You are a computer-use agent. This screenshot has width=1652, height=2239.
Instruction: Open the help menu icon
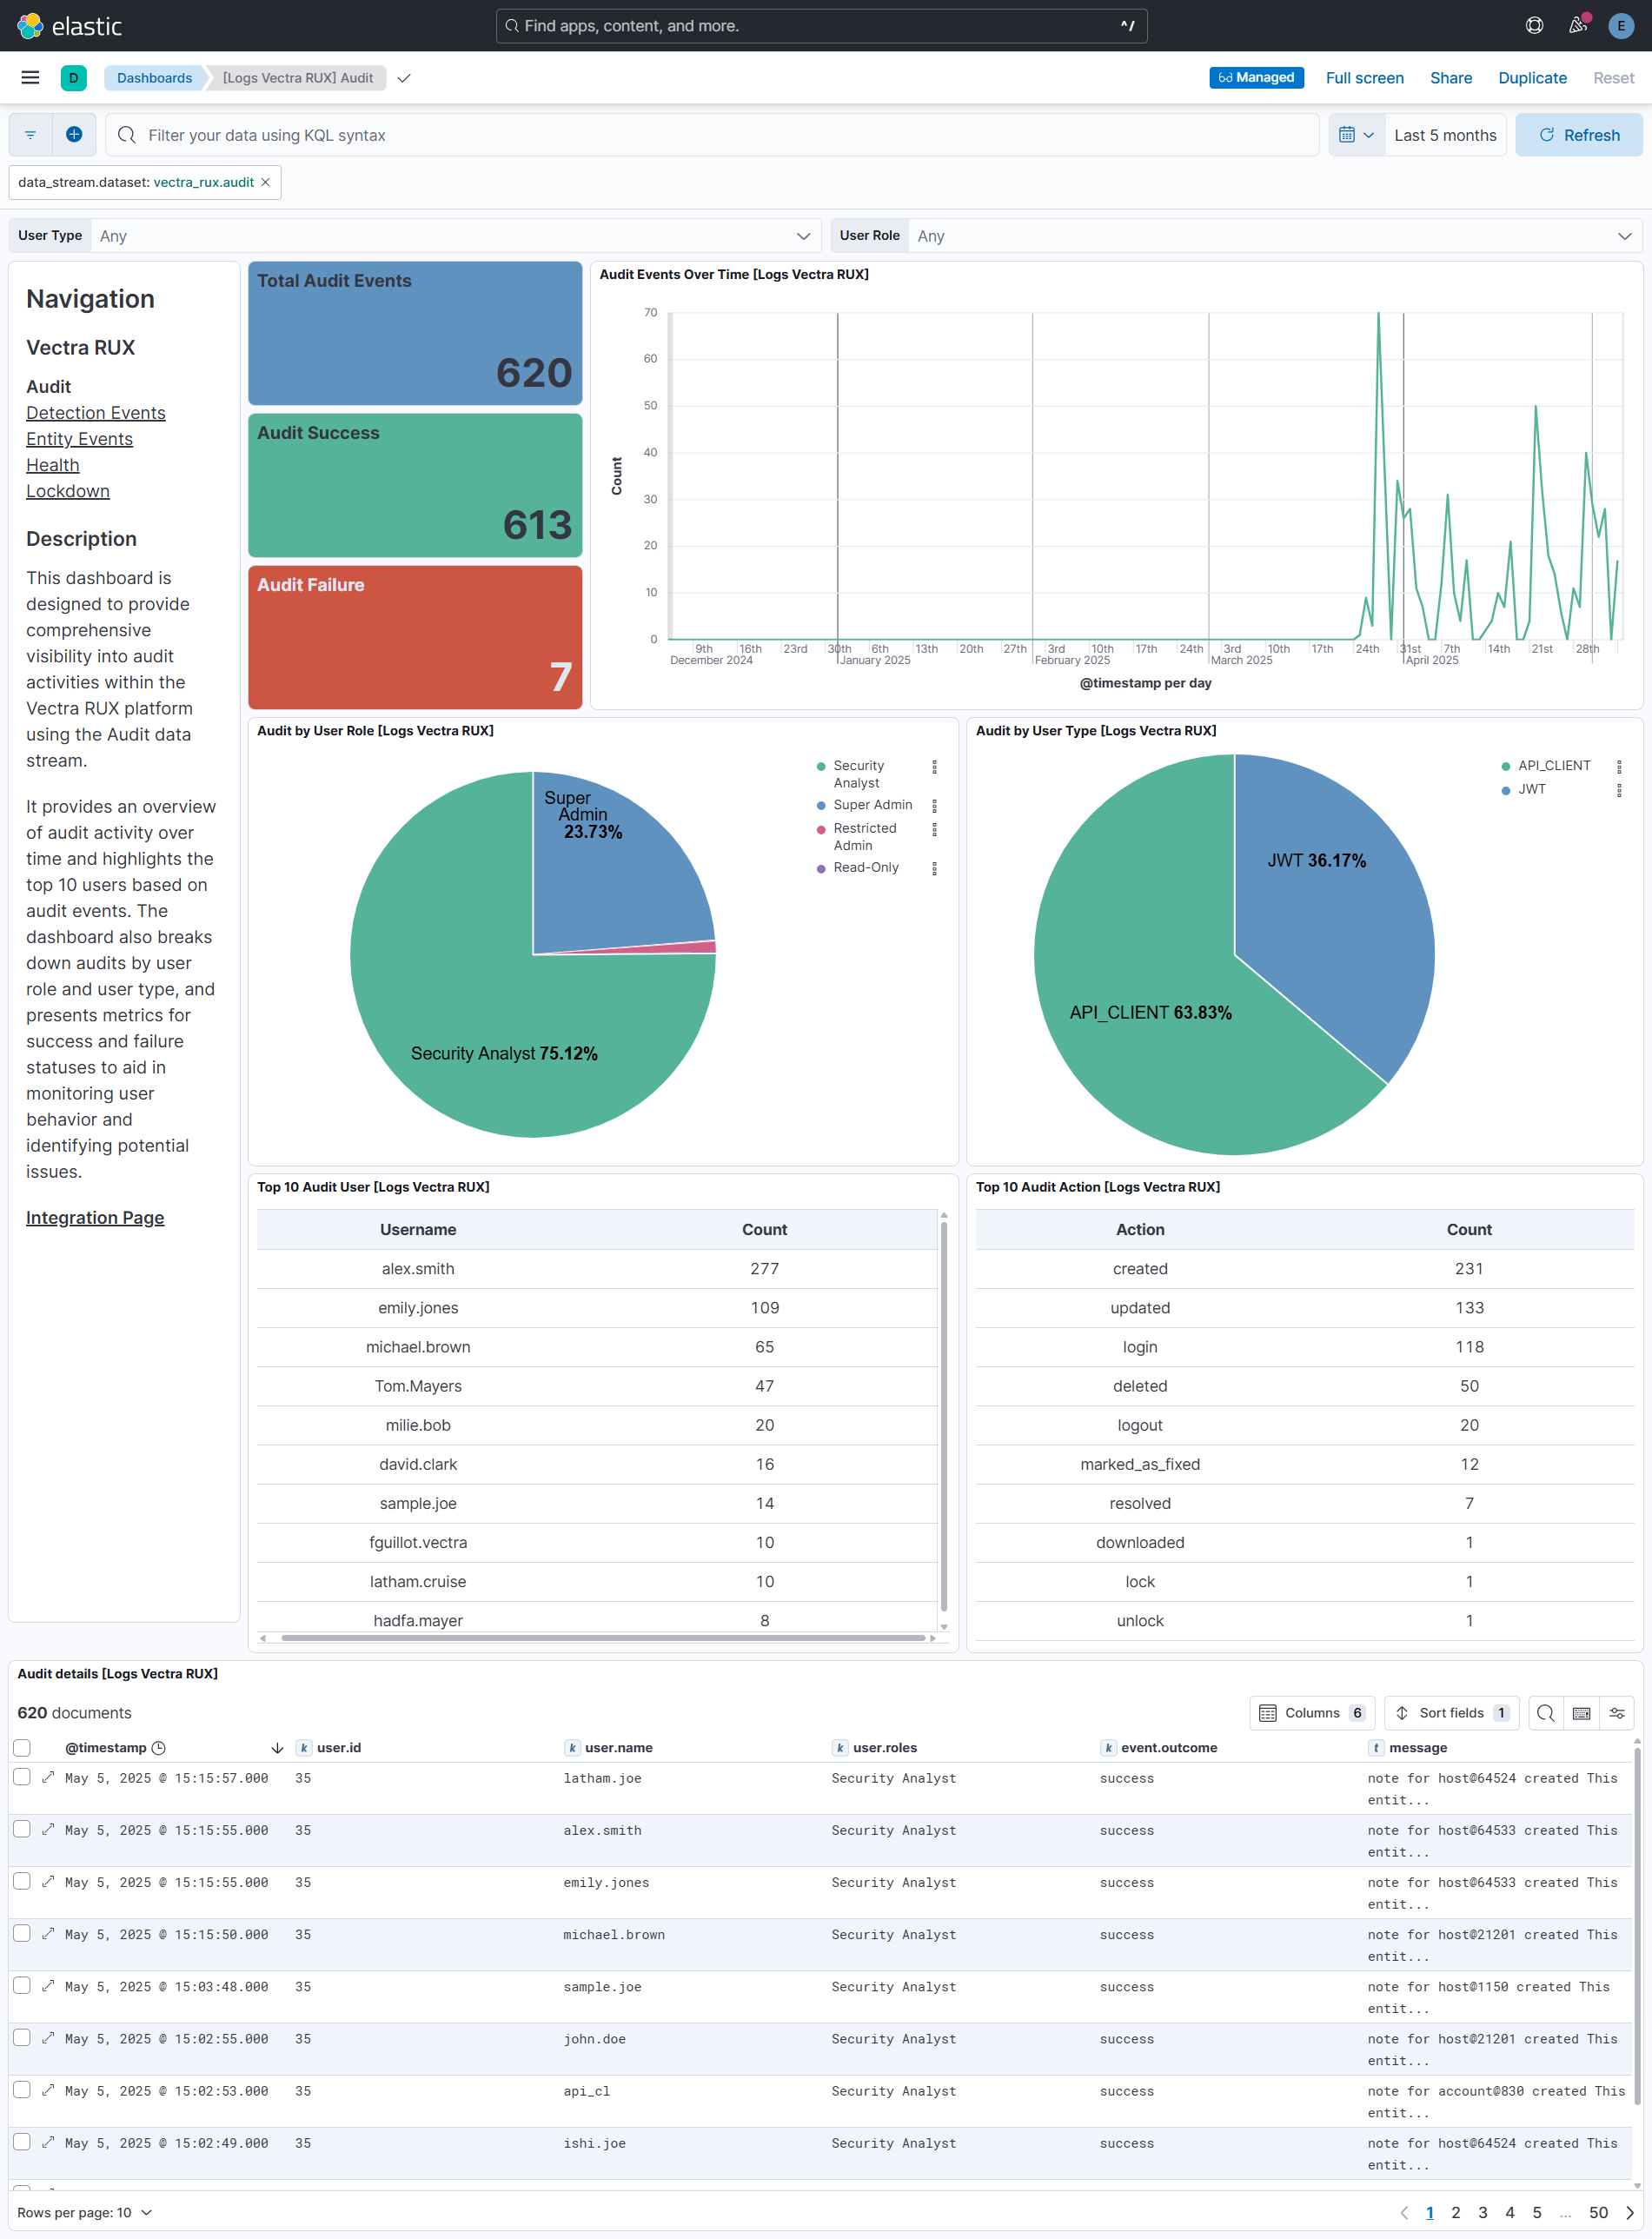(x=1534, y=26)
